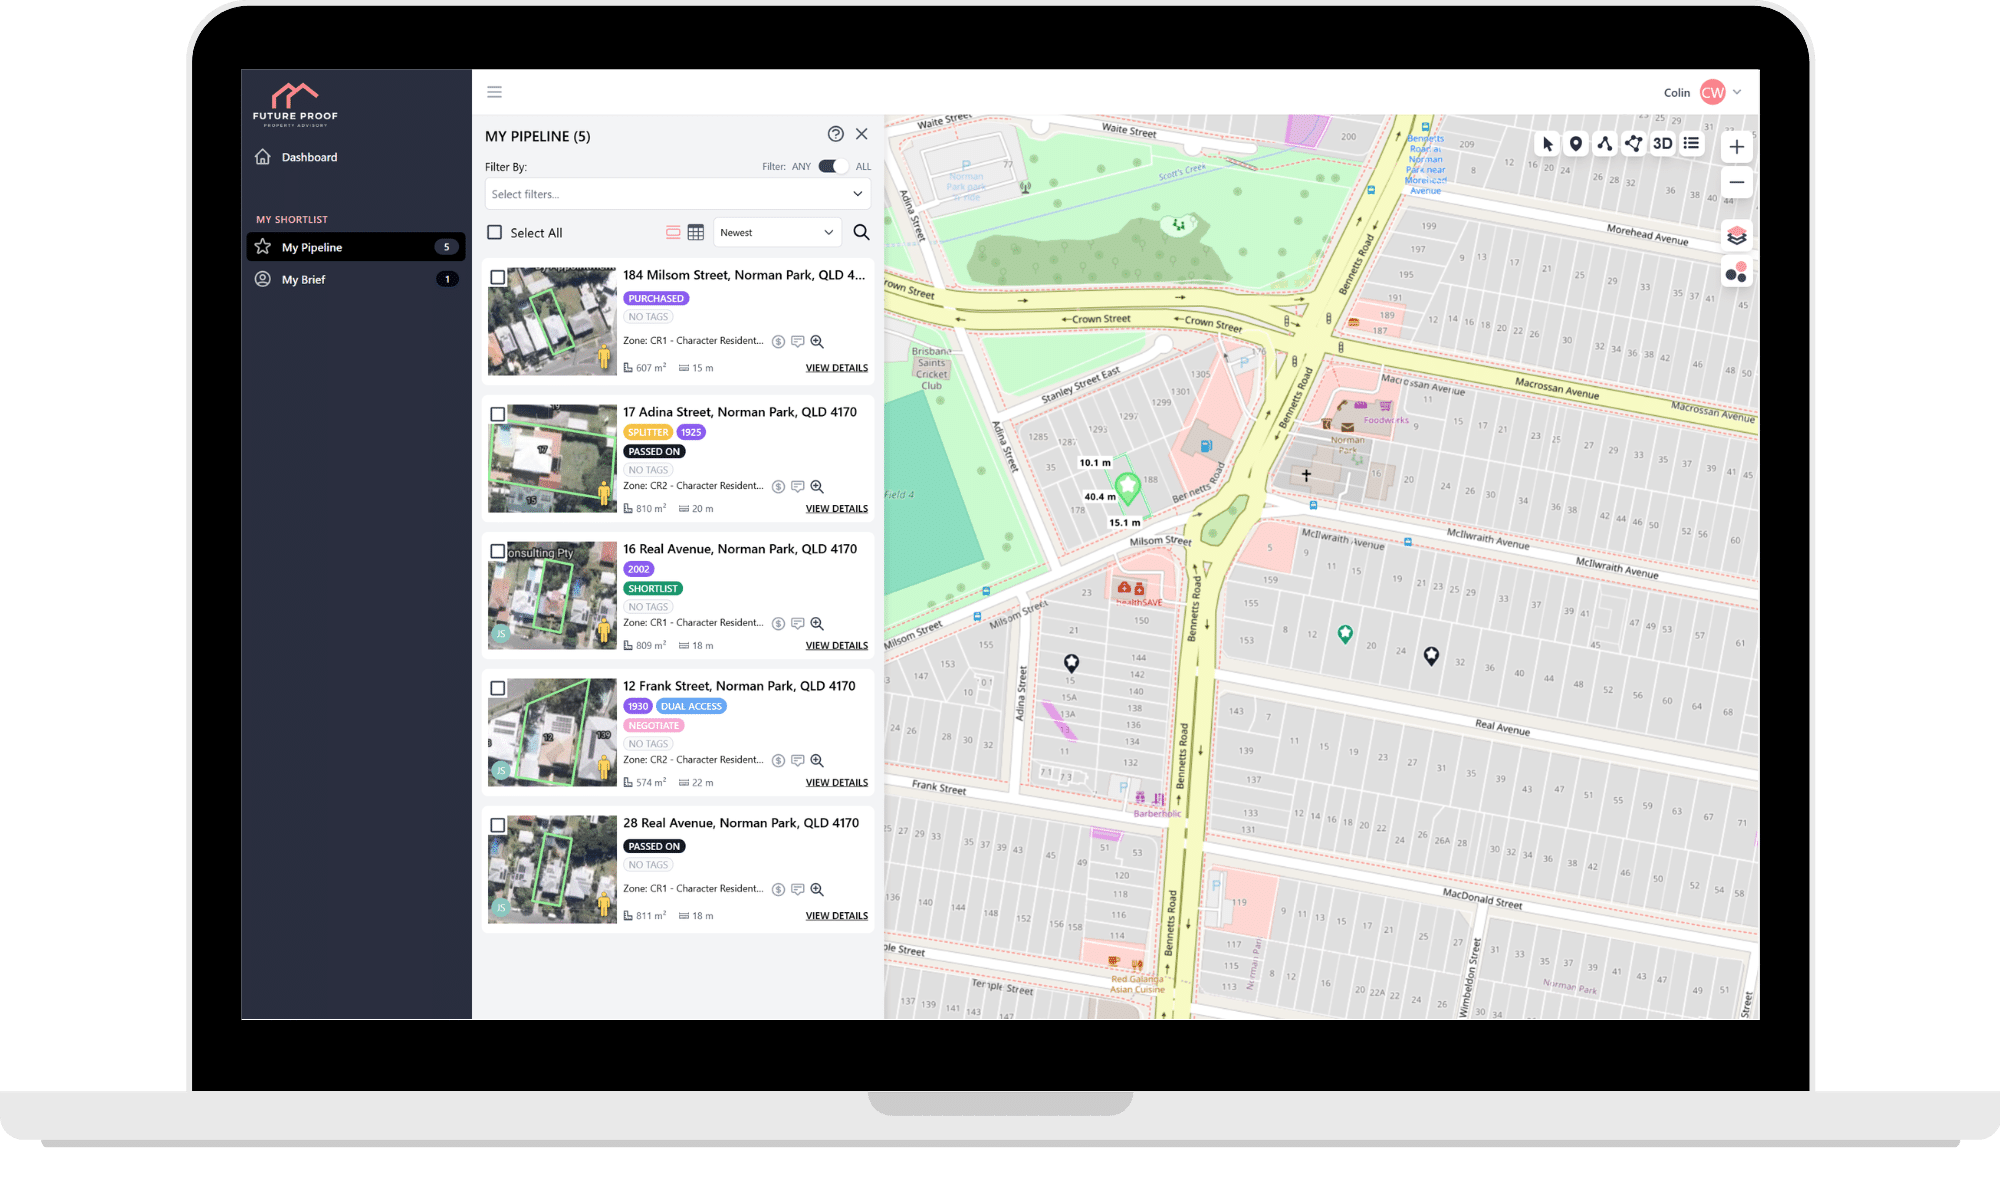
Task: Zoom to 12 Frank Street on map
Action: click(817, 761)
